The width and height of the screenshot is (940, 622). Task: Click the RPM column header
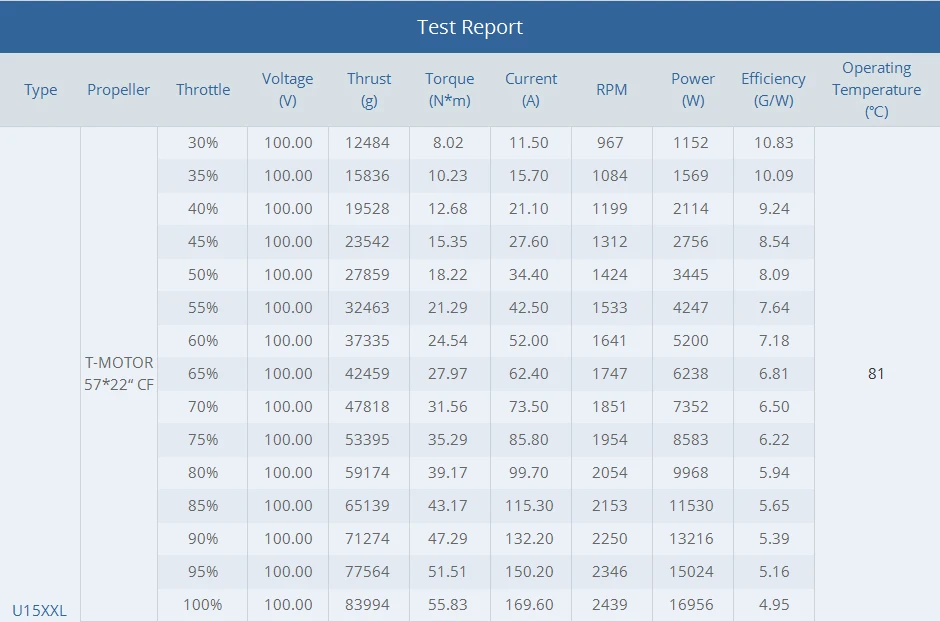click(611, 90)
